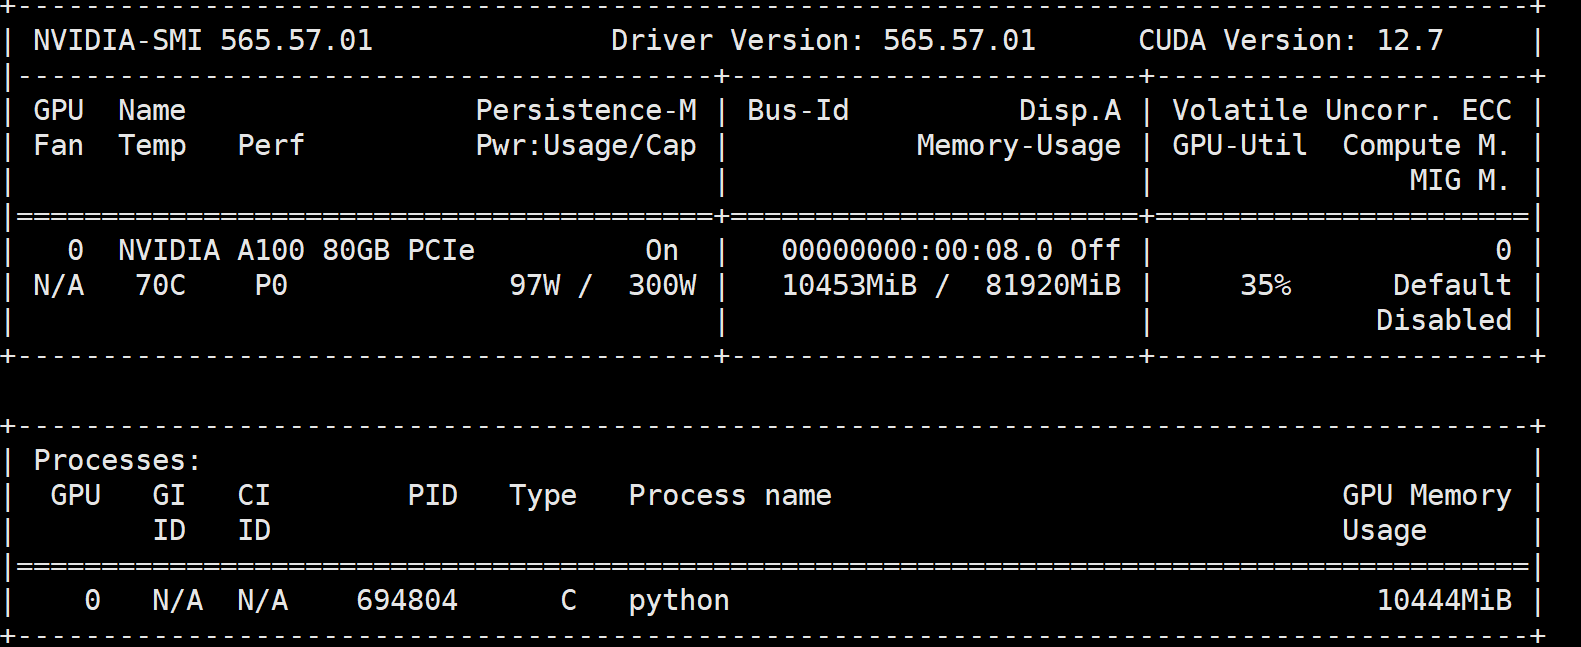The width and height of the screenshot is (1581, 647).
Task: Select the Processes: section label
Action: pos(118,460)
